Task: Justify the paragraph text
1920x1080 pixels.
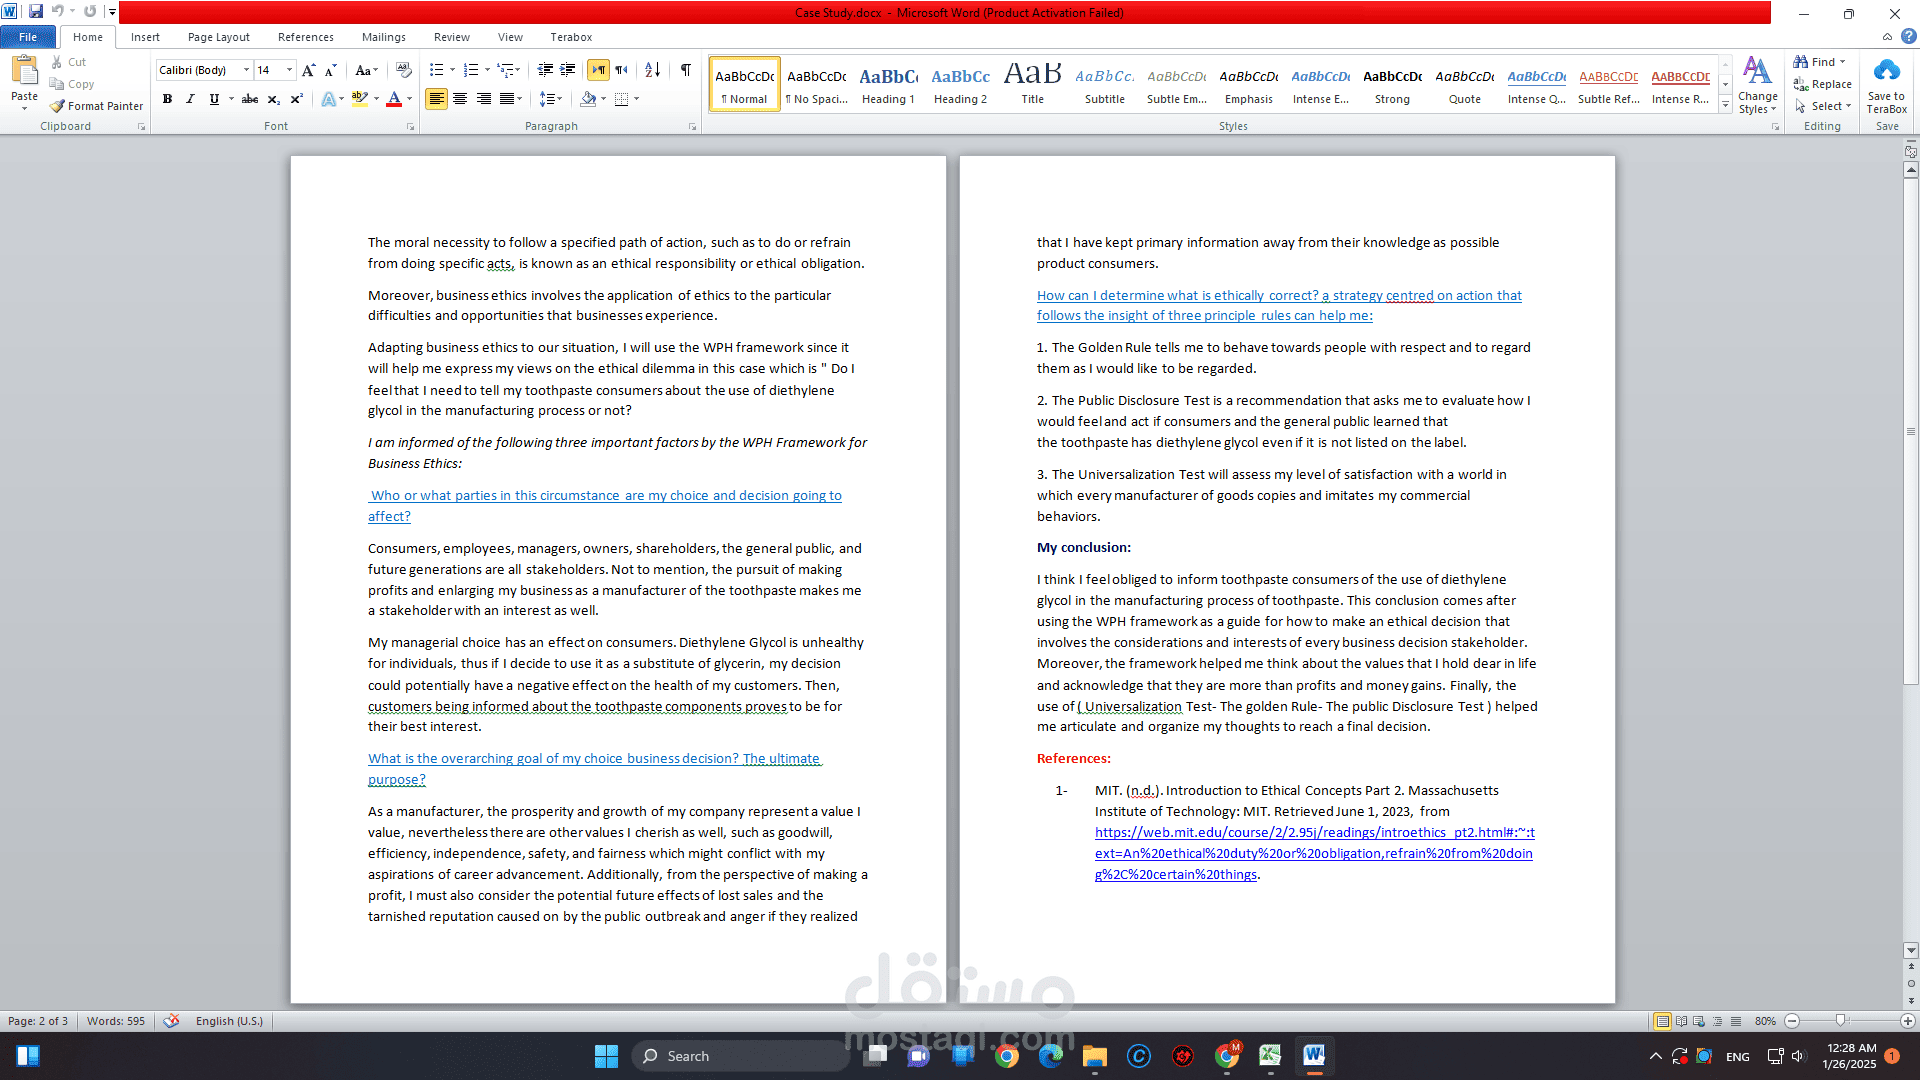Action: click(508, 99)
